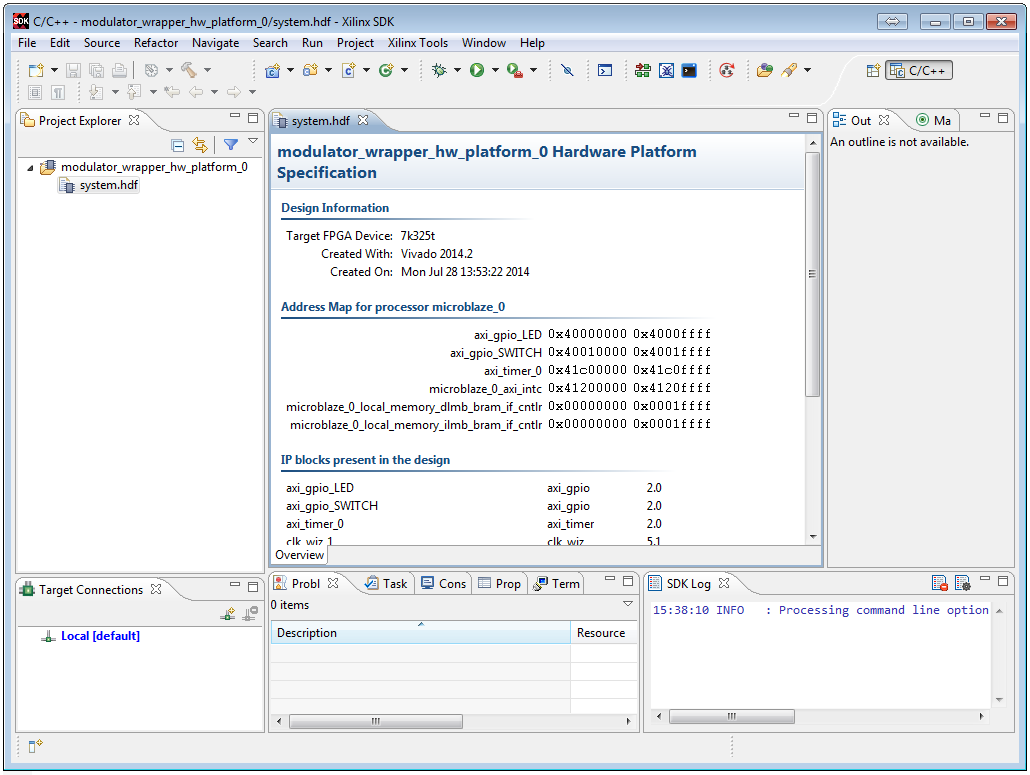
Task: Click the Build (hammer) toolbar icon
Action: click(189, 70)
